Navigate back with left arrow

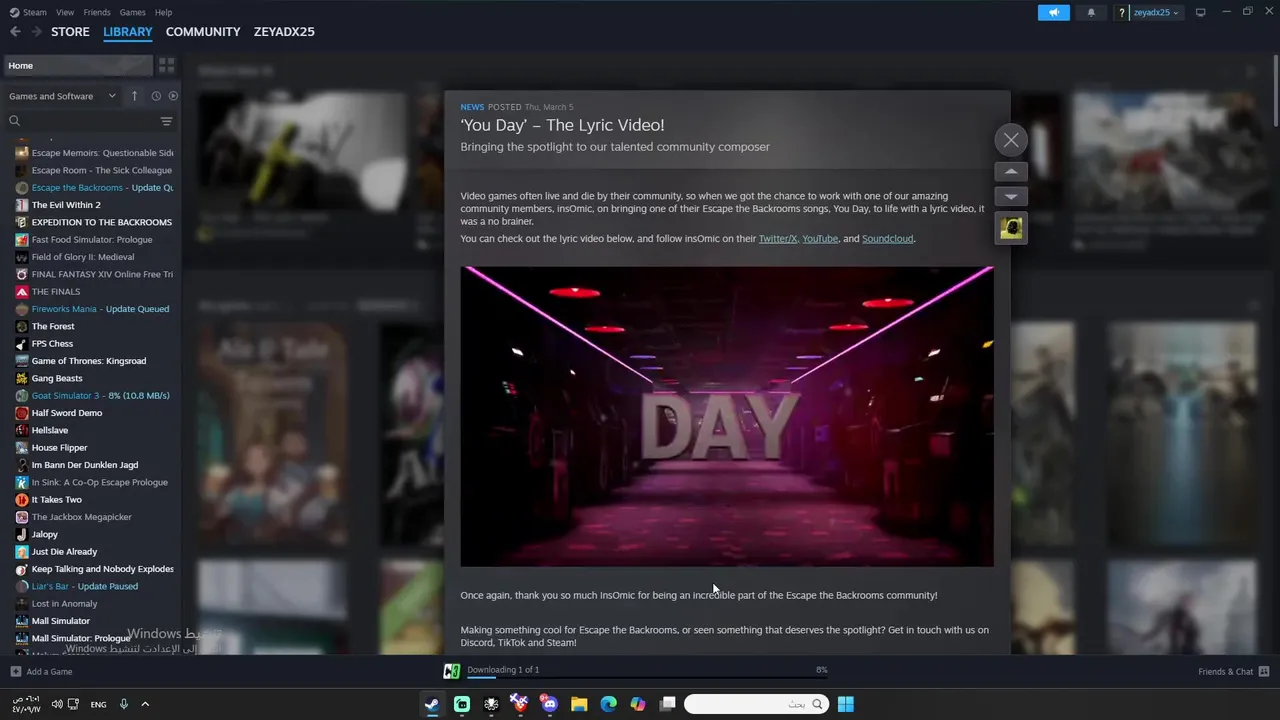(15, 32)
